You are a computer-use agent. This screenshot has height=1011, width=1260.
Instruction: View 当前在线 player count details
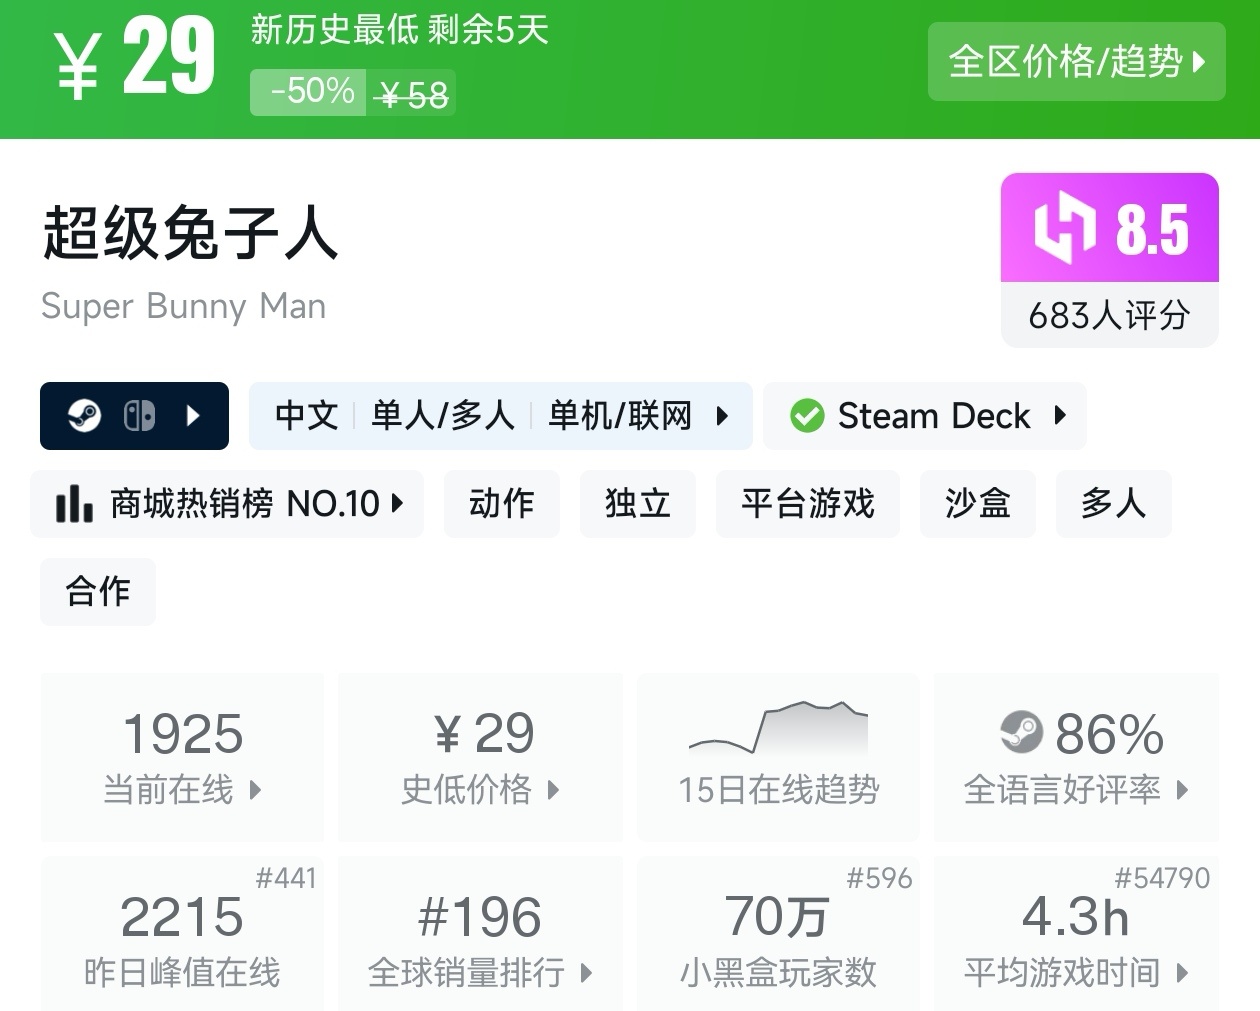tap(182, 757)
